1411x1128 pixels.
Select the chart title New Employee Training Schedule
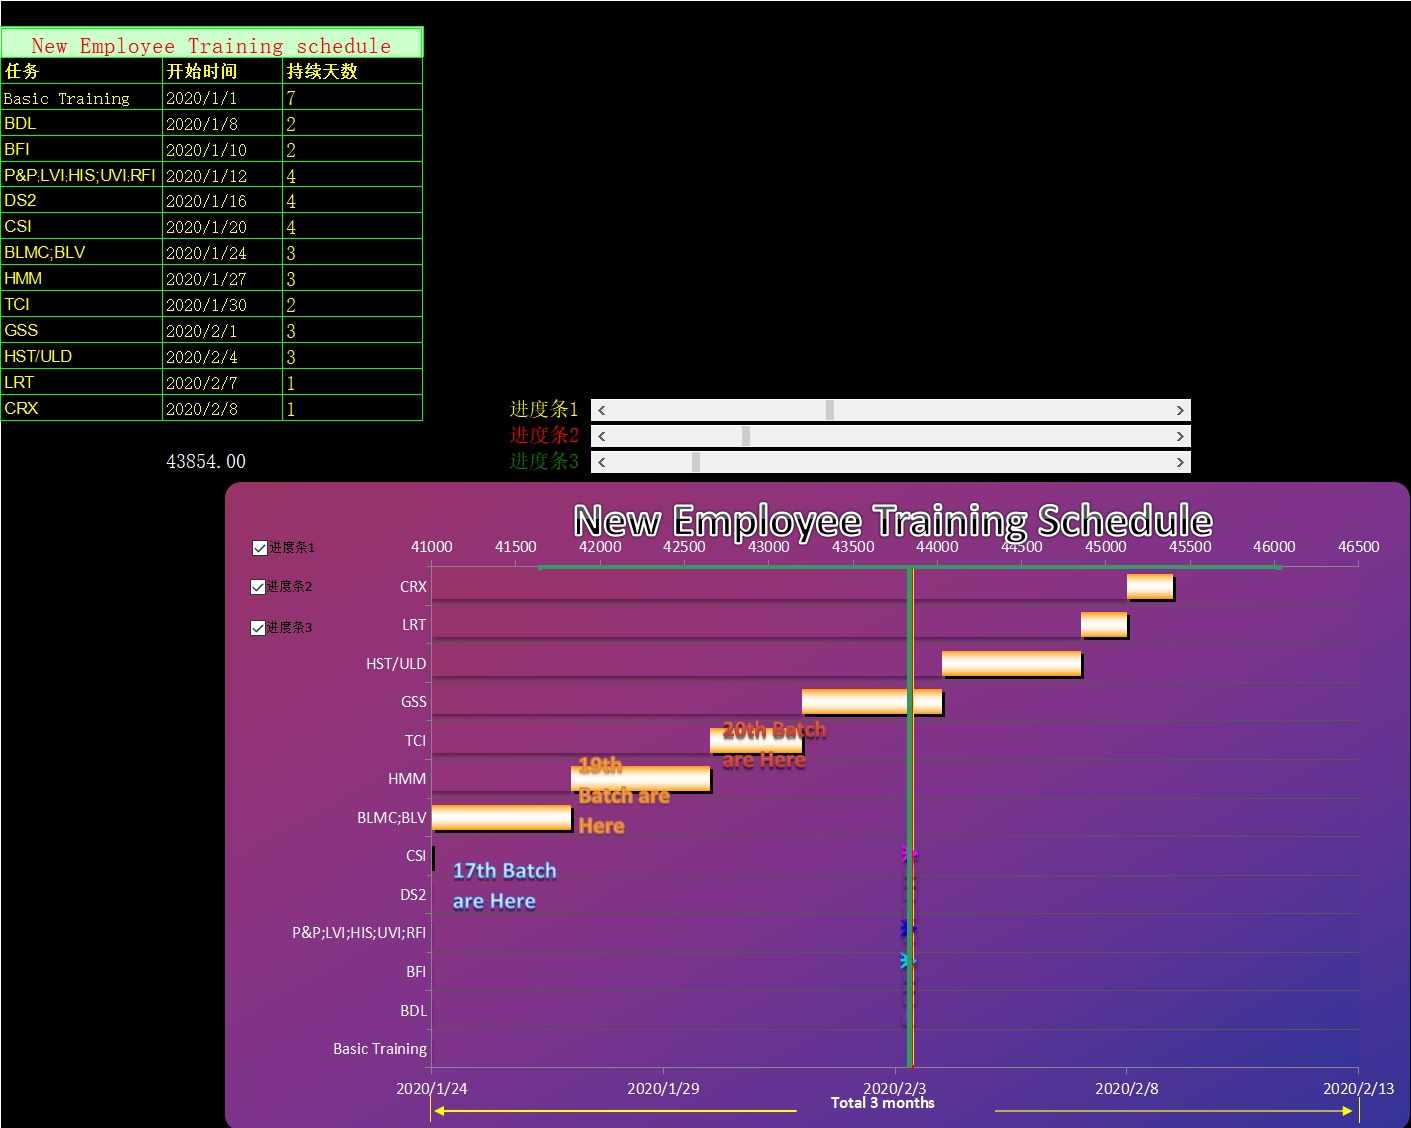tap(892, 521)
